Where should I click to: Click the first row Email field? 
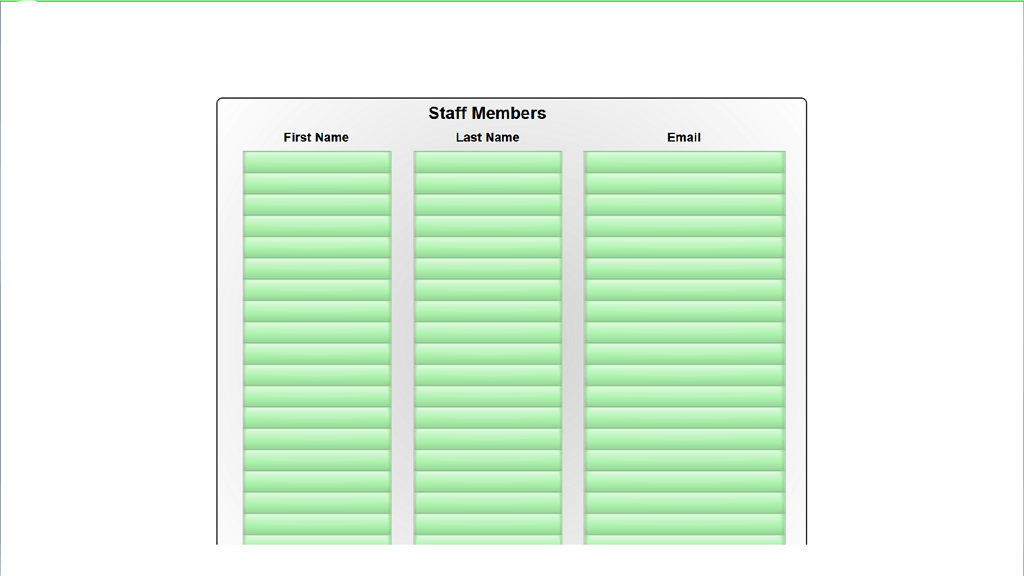pos(684,162)
